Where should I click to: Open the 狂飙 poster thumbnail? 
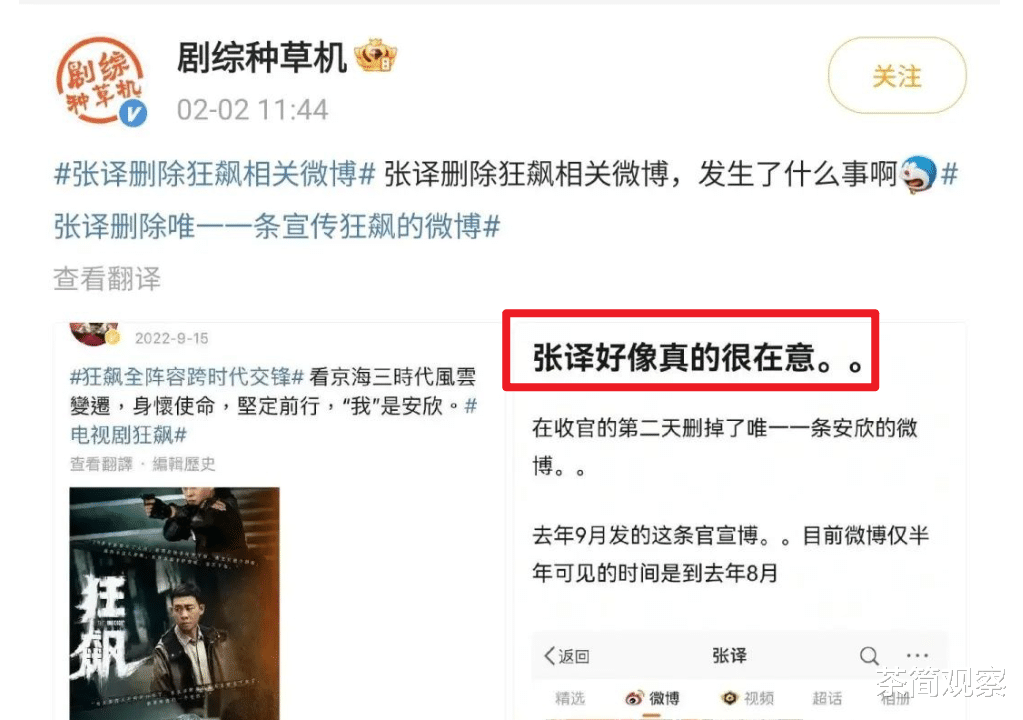tap(174, 603)
